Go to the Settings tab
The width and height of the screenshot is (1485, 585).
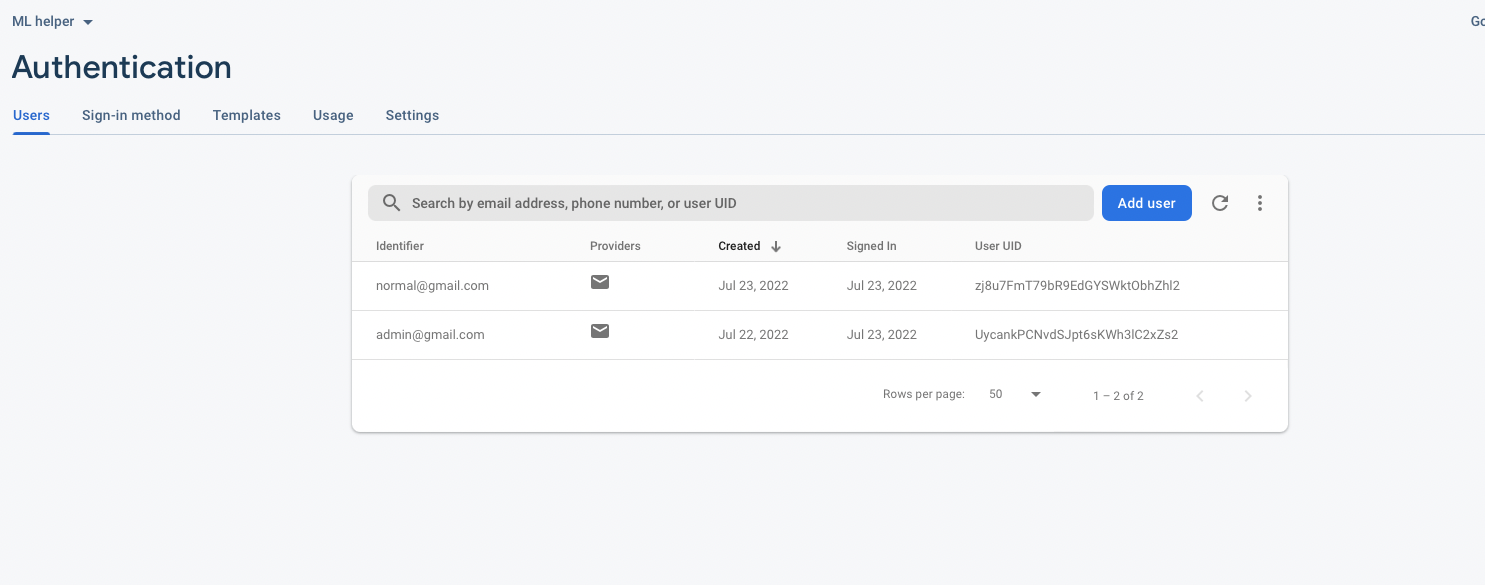(x=412, y=115)
